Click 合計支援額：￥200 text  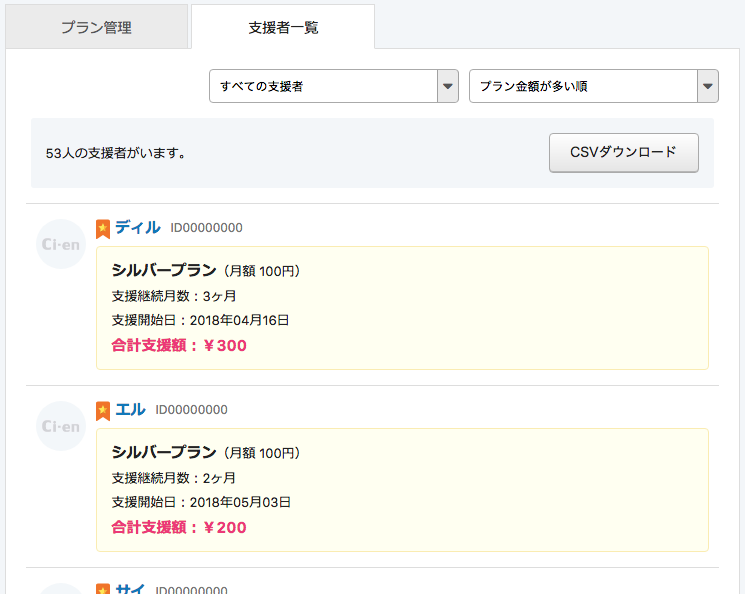click(179, 527)
